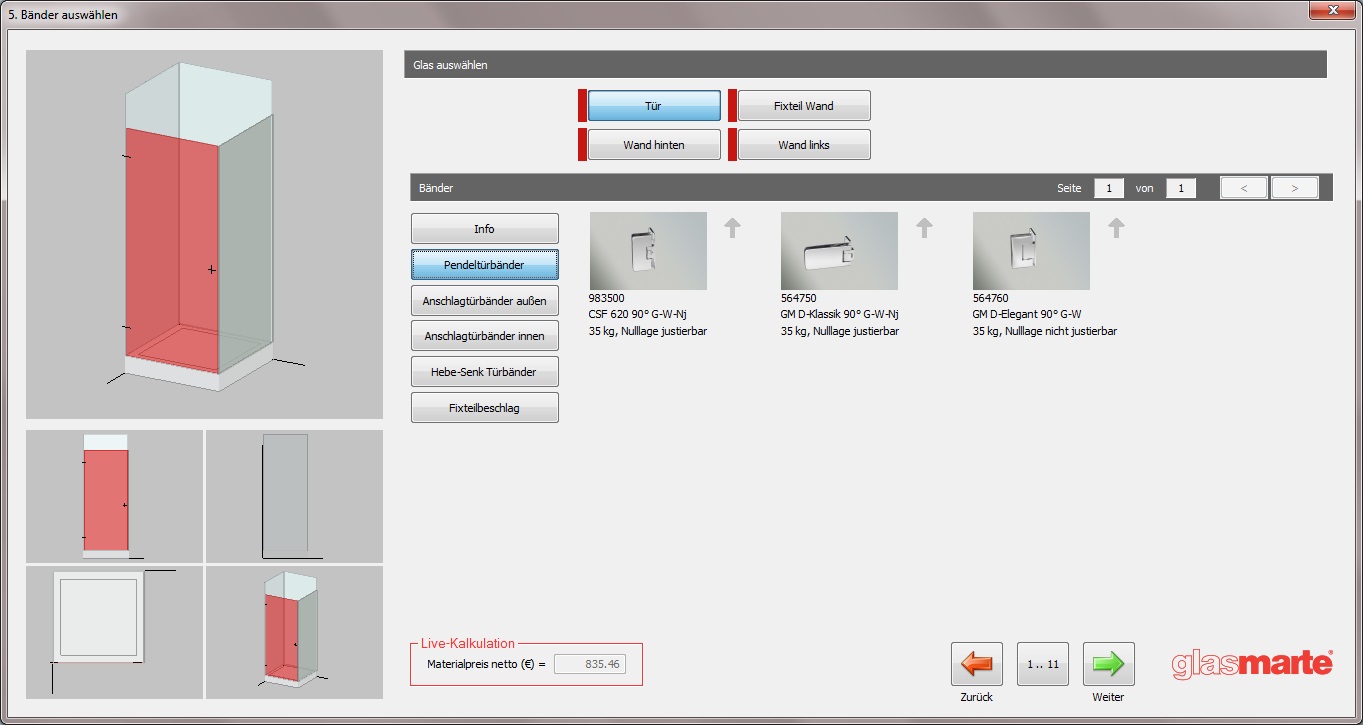This screenshot has width=1363, height=725.
Task: Click the up arrow beside GM D-Klassik hinge
Action: pos(924,228)
